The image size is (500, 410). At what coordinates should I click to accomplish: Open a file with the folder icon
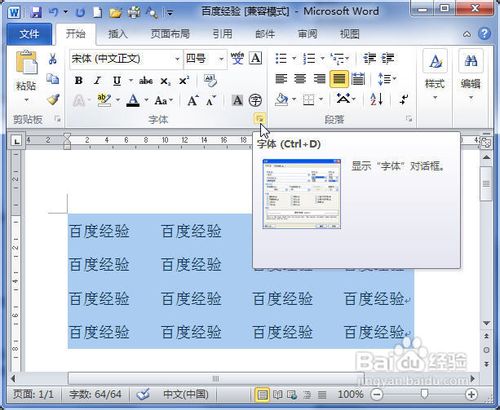pos(116,13)
